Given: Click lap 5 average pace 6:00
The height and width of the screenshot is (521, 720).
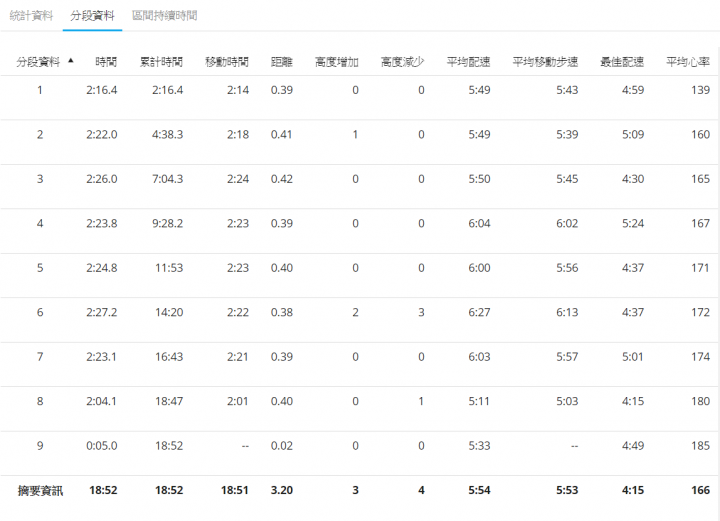Looking at the screenshot, I should pyautogui.click(x=479, y=268).
